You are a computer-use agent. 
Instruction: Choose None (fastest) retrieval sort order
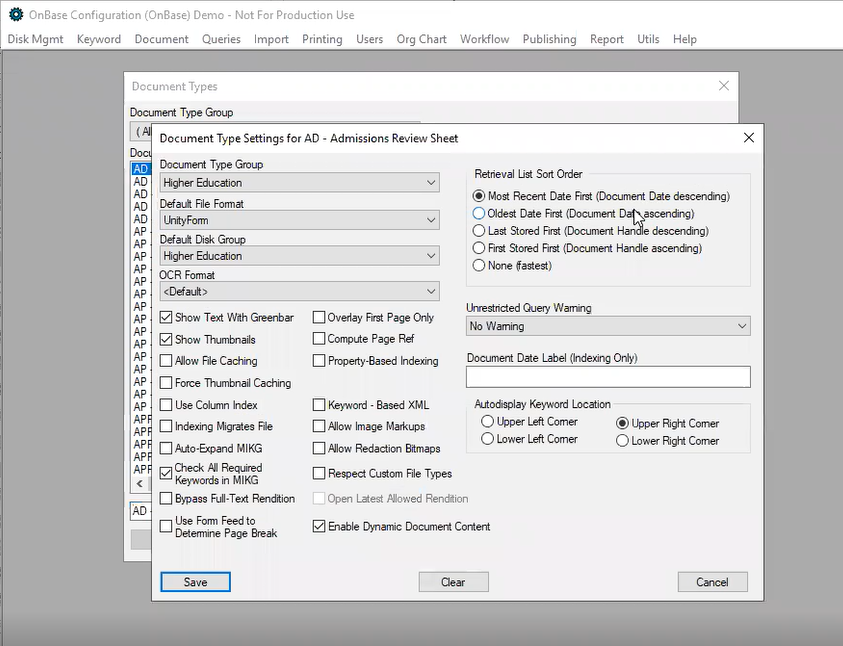point(480,265)
